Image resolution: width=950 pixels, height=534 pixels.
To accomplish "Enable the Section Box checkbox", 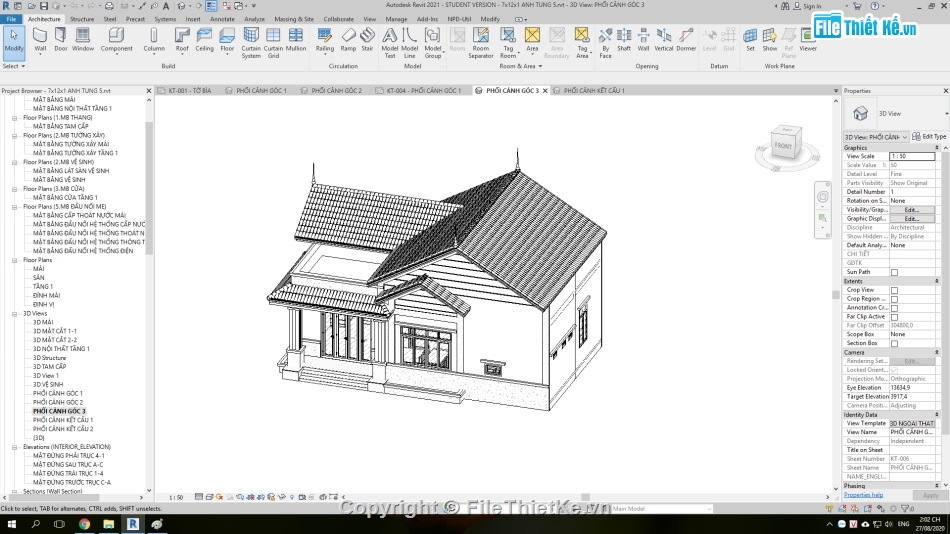I will coord(894,344).
